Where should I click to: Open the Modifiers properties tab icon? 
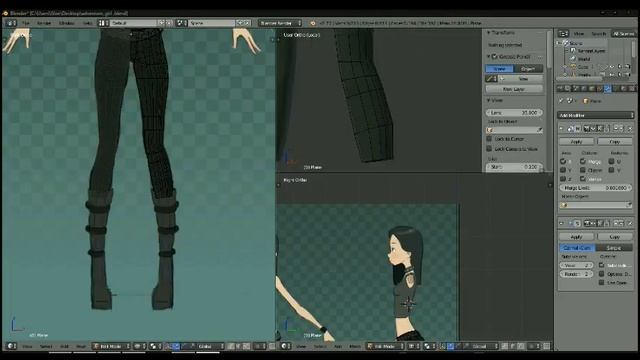[x=607, y=89]
